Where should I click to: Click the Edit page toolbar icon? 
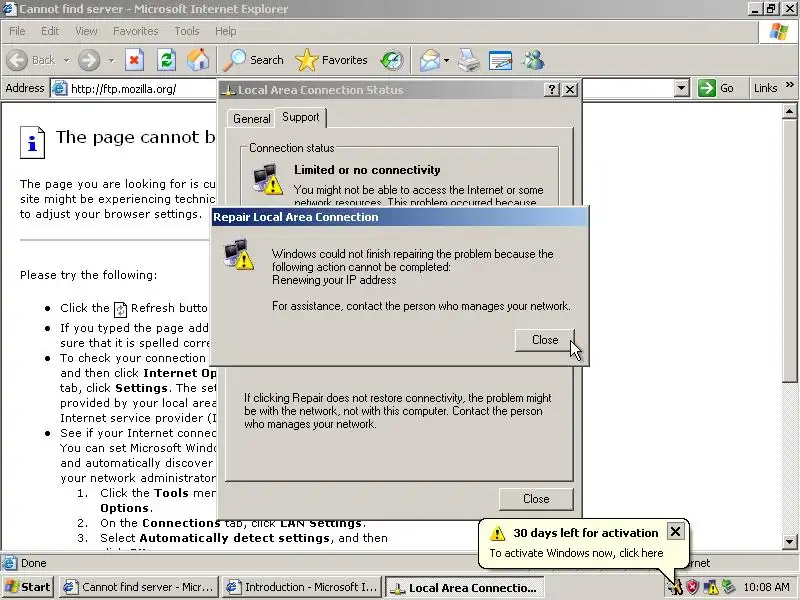pos(500,60)
